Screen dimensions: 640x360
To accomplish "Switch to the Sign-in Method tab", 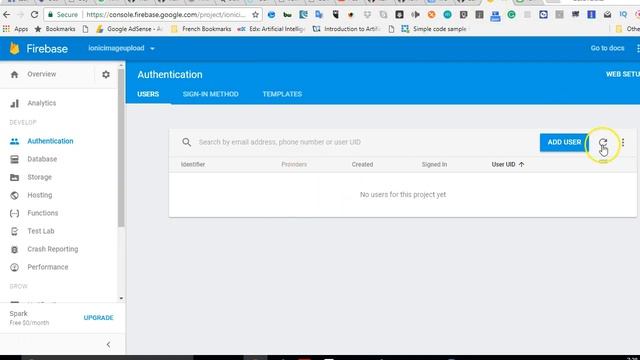I will tap(211, 94).
